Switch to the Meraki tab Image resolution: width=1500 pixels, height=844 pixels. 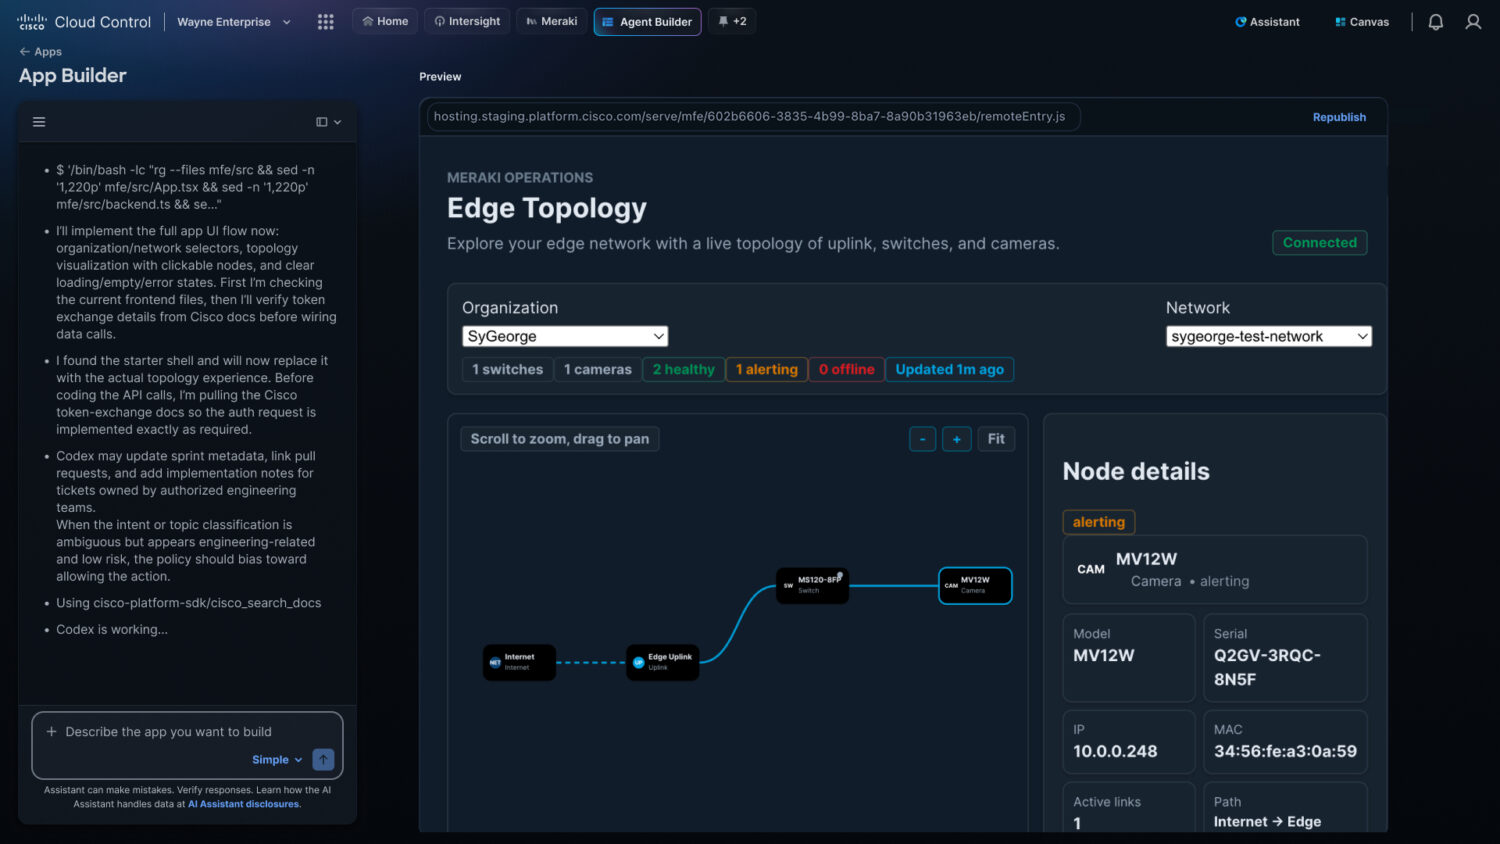coord(552,21)
